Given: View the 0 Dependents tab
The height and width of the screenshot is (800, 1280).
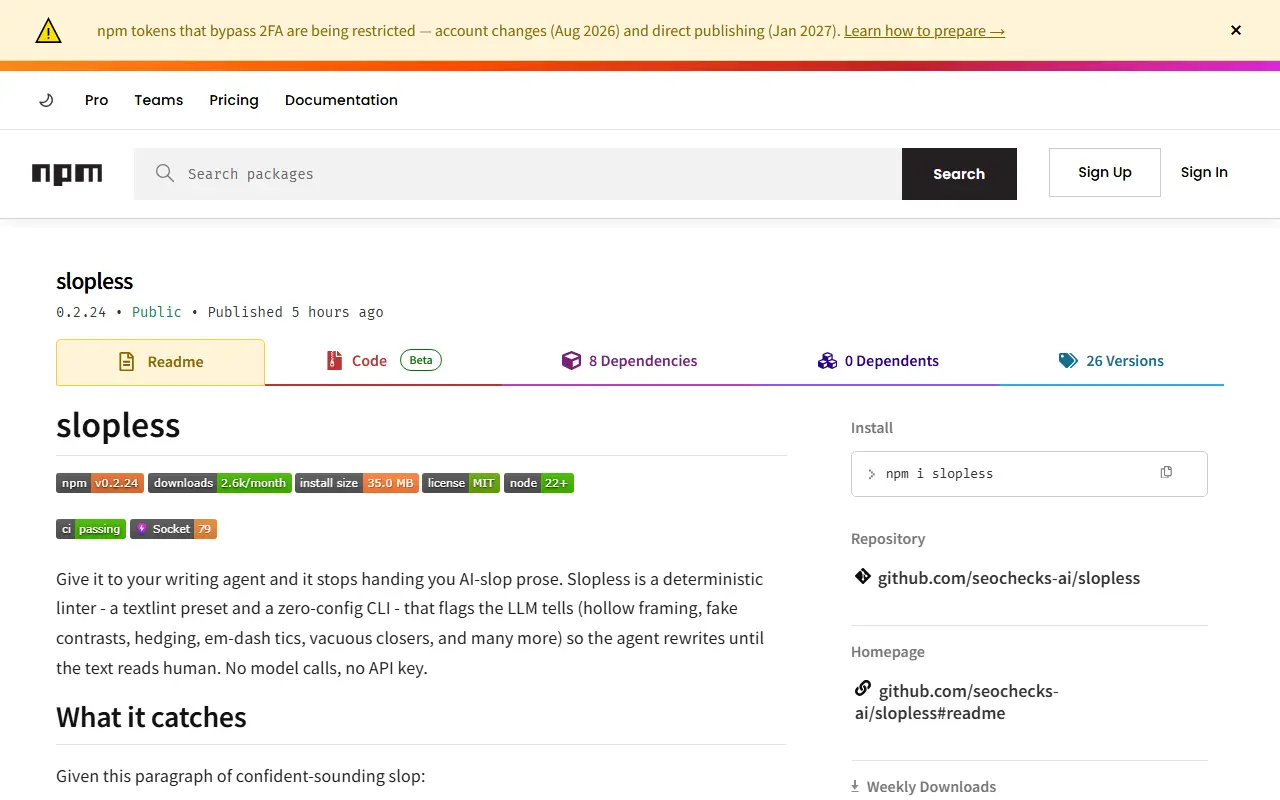Looking at the screenshot, I should point(878,361).
